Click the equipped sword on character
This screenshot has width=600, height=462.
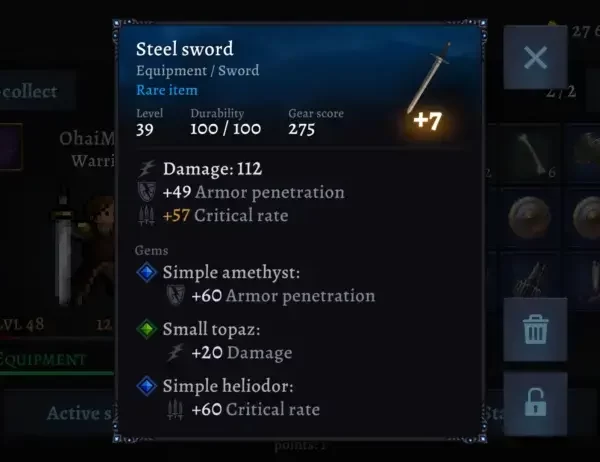click(x=63, y=249)
